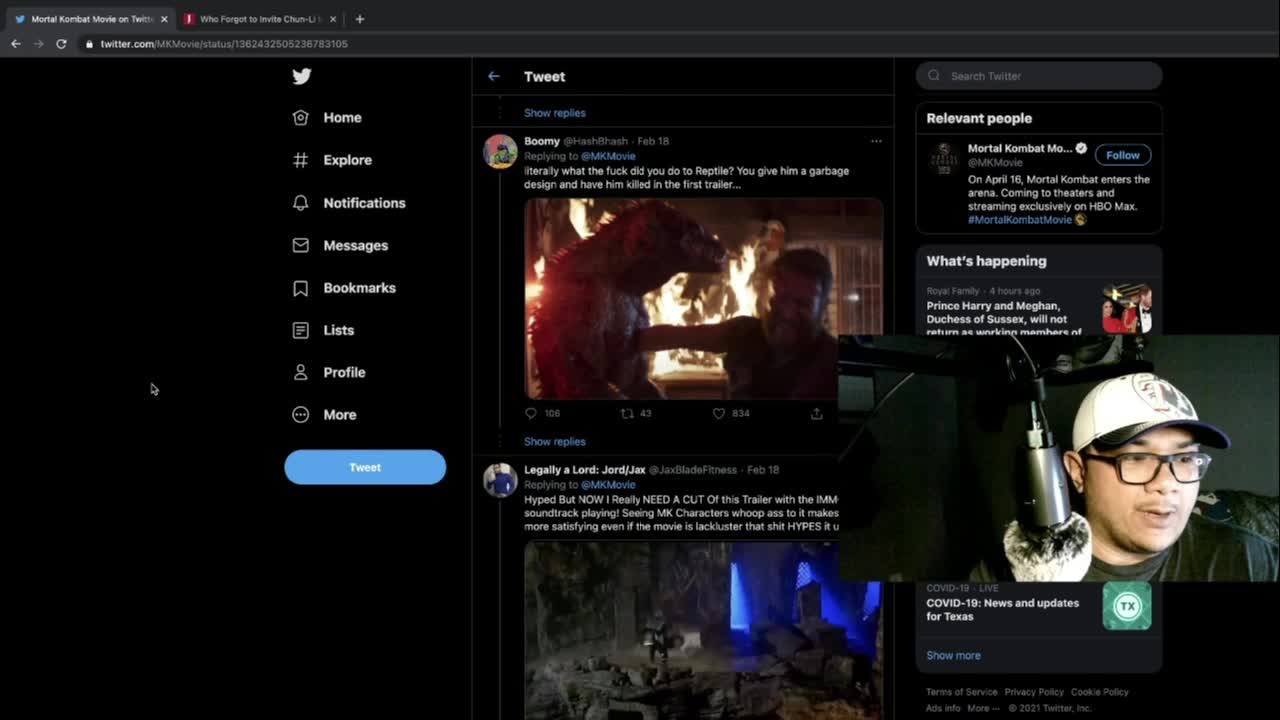
Task: Open the Reptile fire image in Boomy's tweet
Action: [703, 298]
